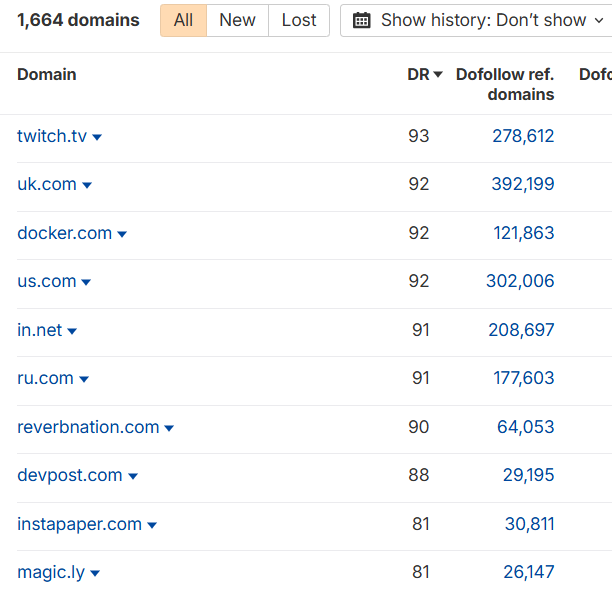Open the reverbnation.com domain link
612x595 pixels.
pyautogui.click(x=88, y=427)
